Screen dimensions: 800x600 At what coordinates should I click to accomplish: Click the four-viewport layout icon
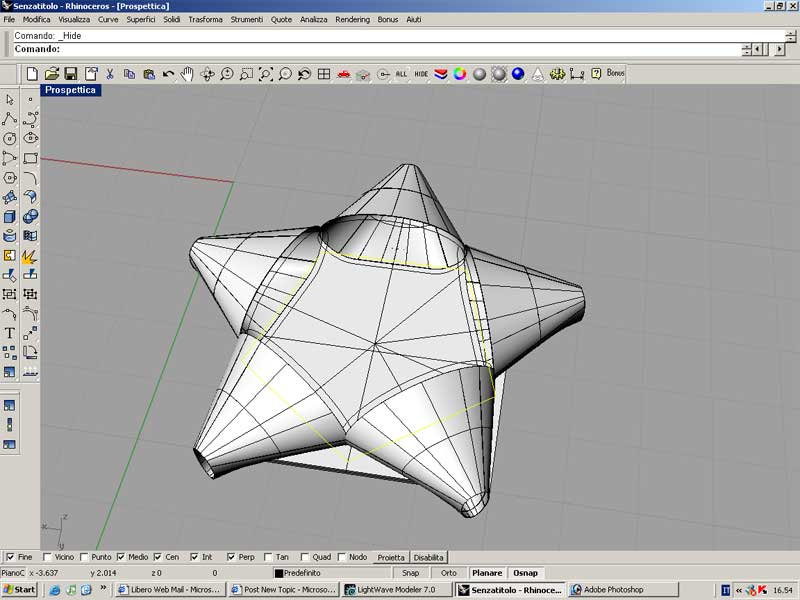click(x=324, y=74)
